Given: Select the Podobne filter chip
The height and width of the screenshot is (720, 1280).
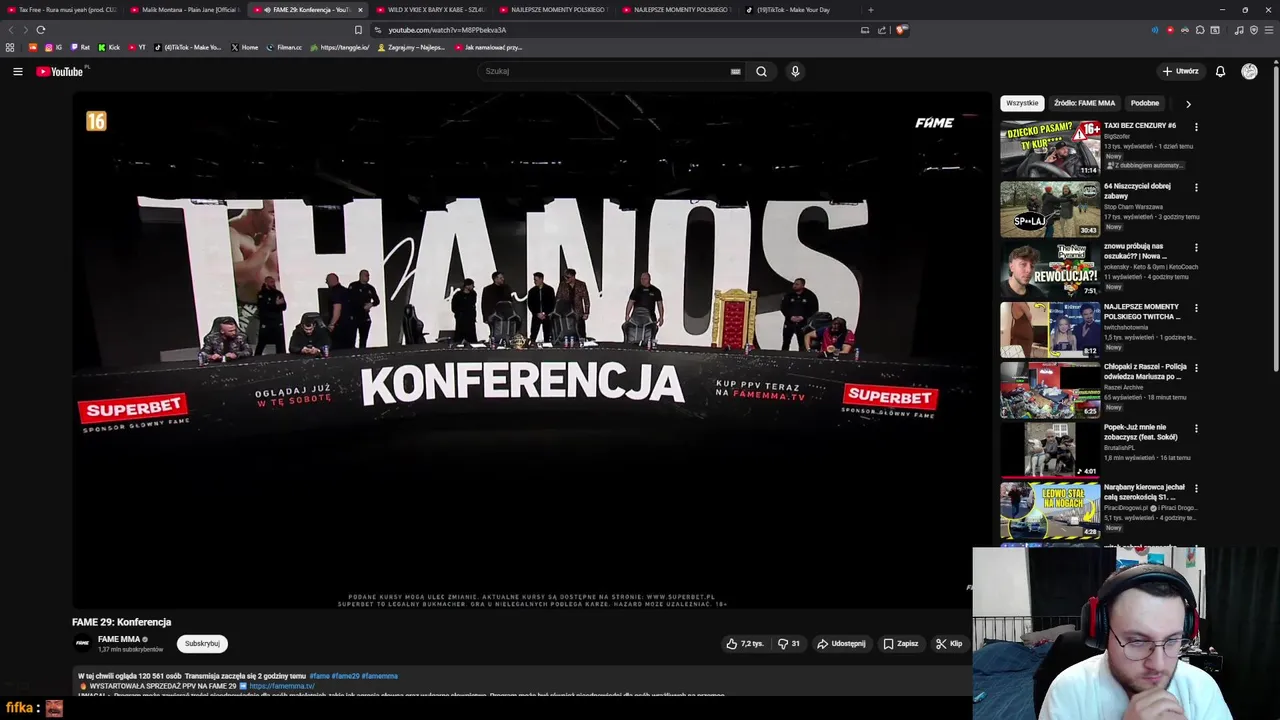Looking at the screenshot, I should click(x=1145, y=103).
